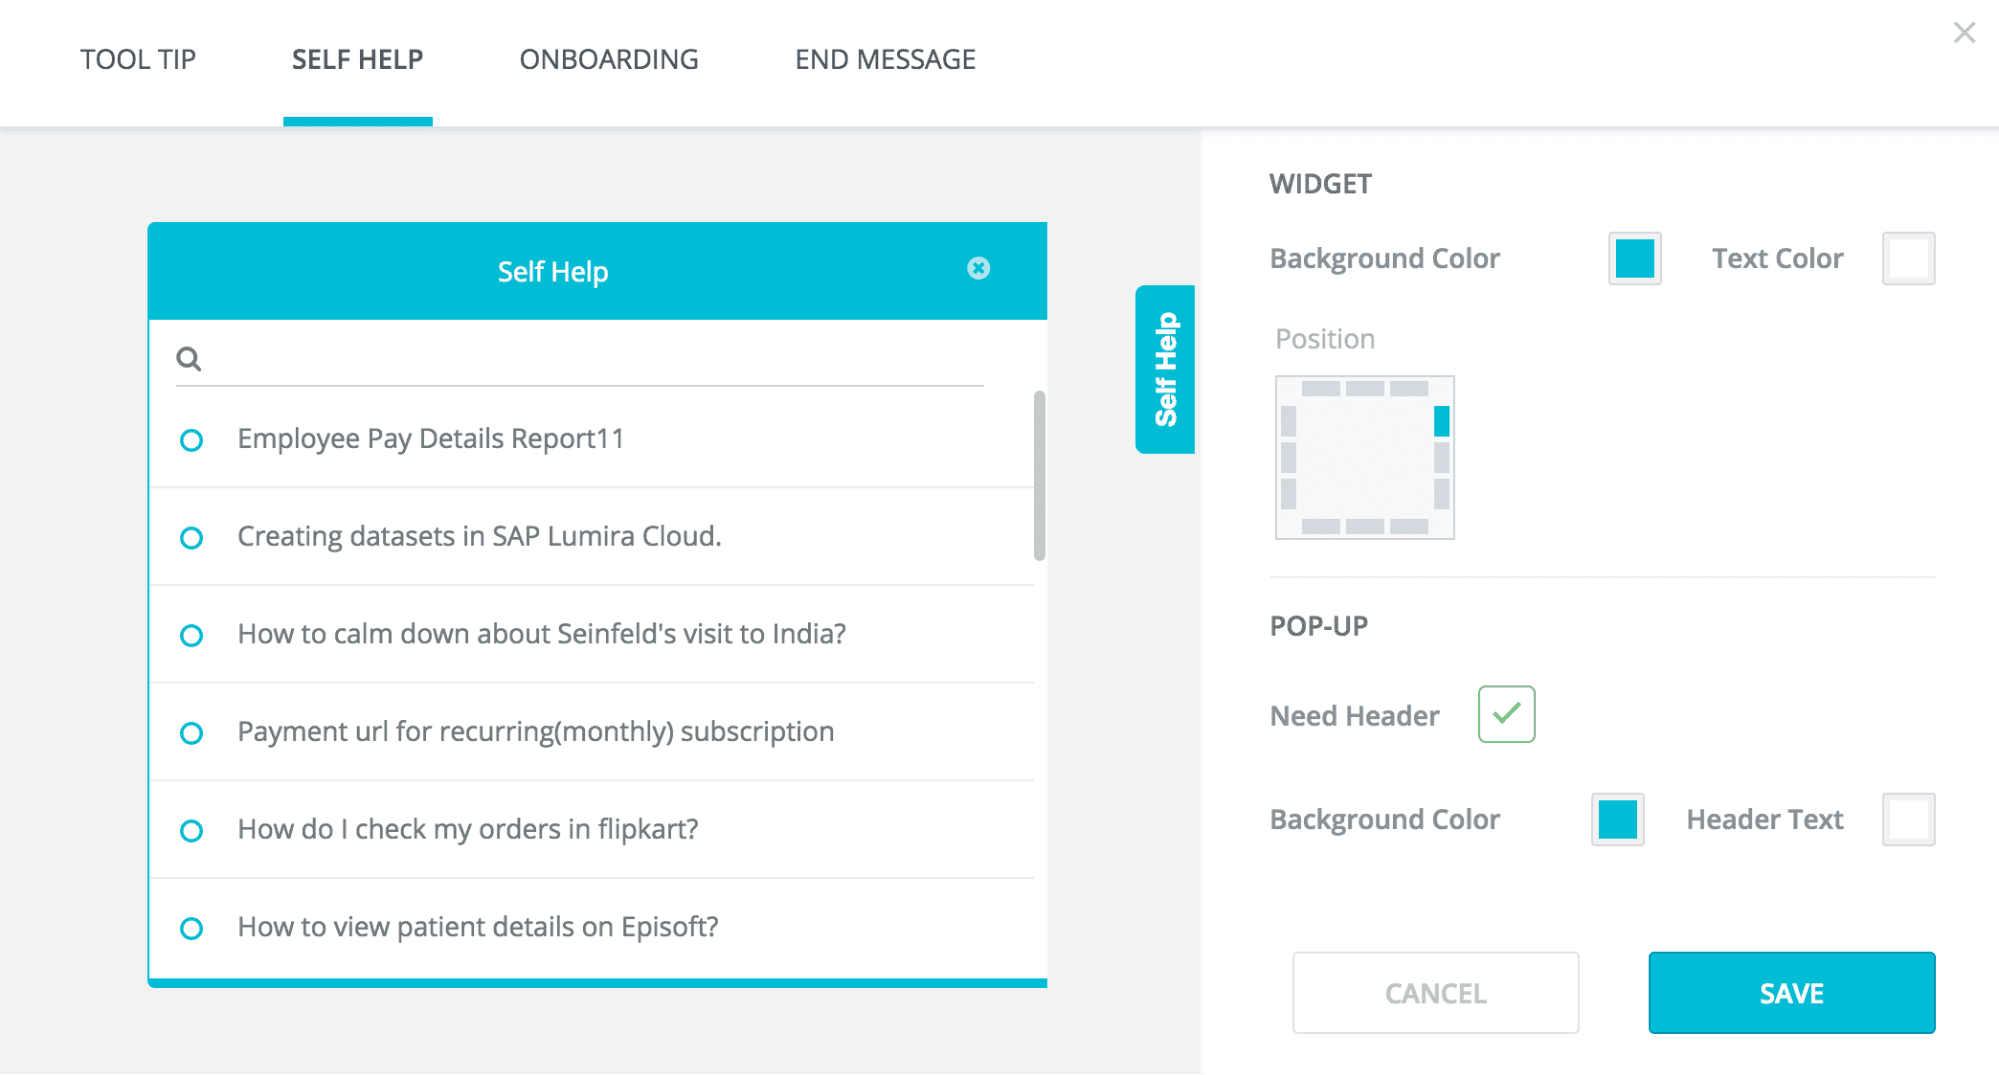
Task: Select the circle beside Creating datasets in SAP Lumira
Action: point(191,538)
